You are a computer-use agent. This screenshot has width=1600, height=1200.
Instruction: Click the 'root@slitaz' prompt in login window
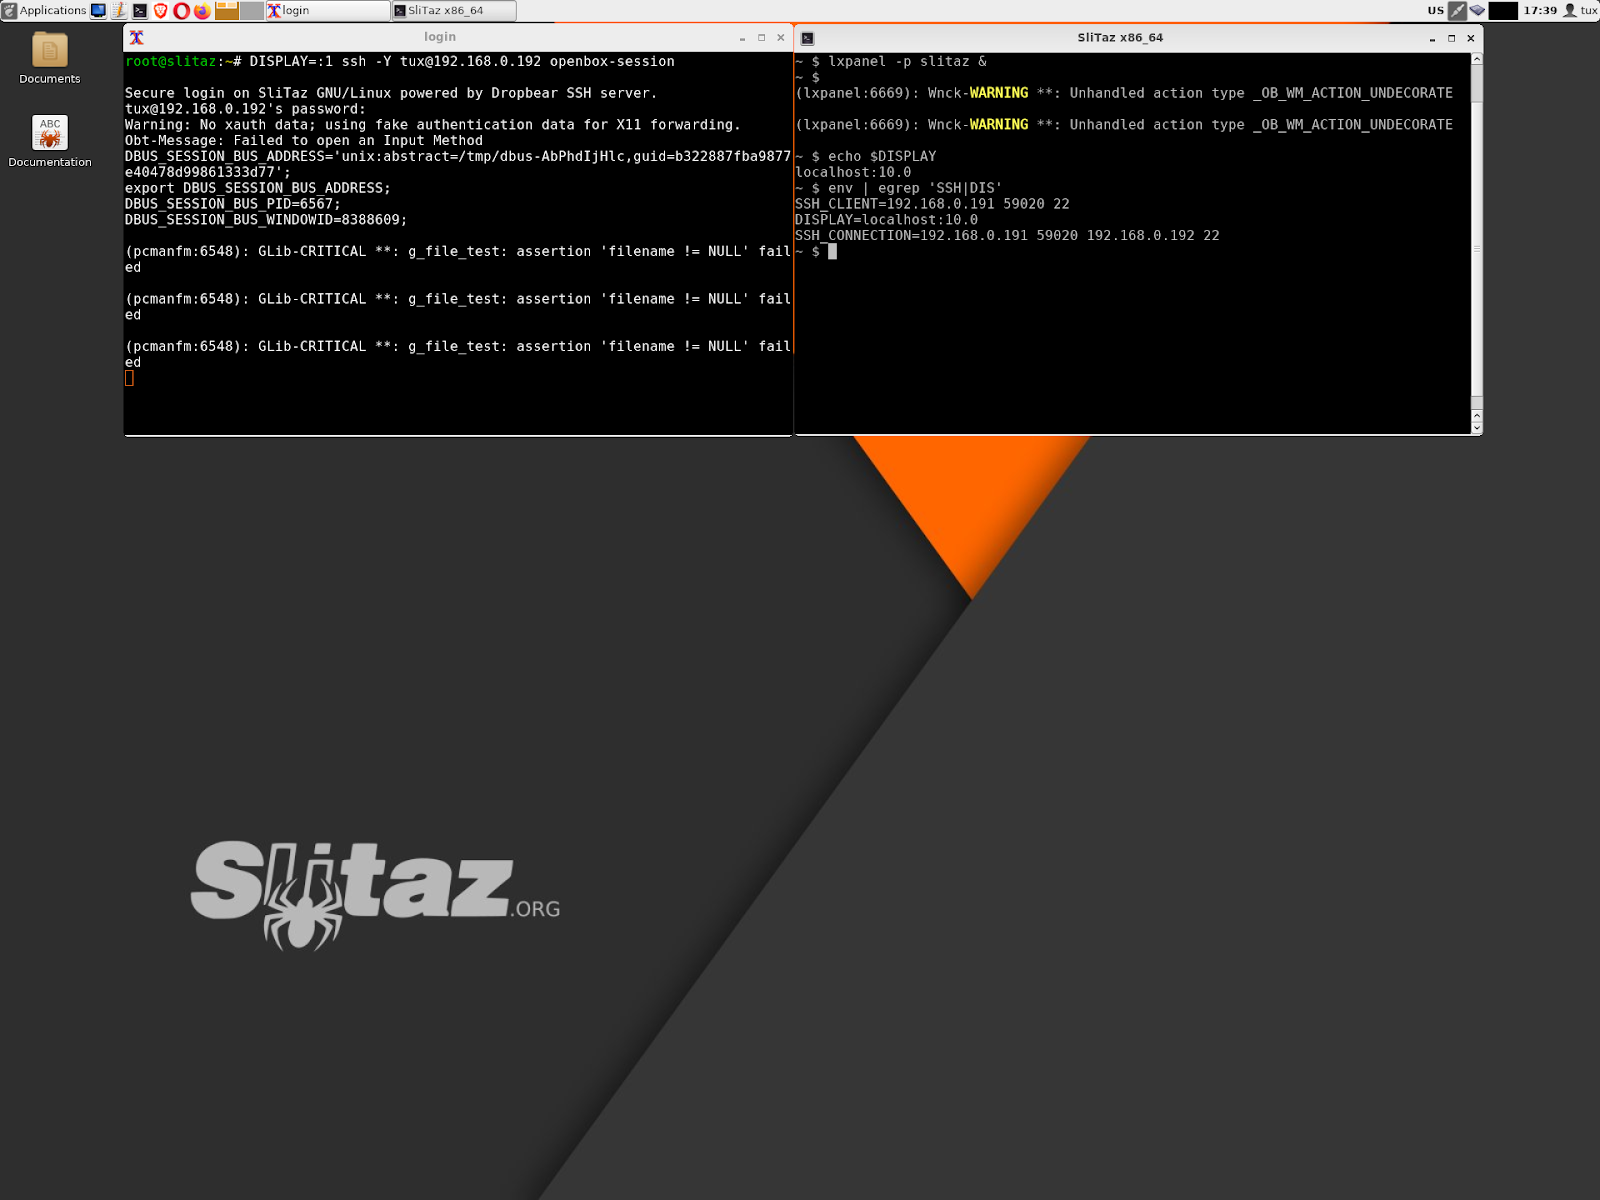point(170,62)
